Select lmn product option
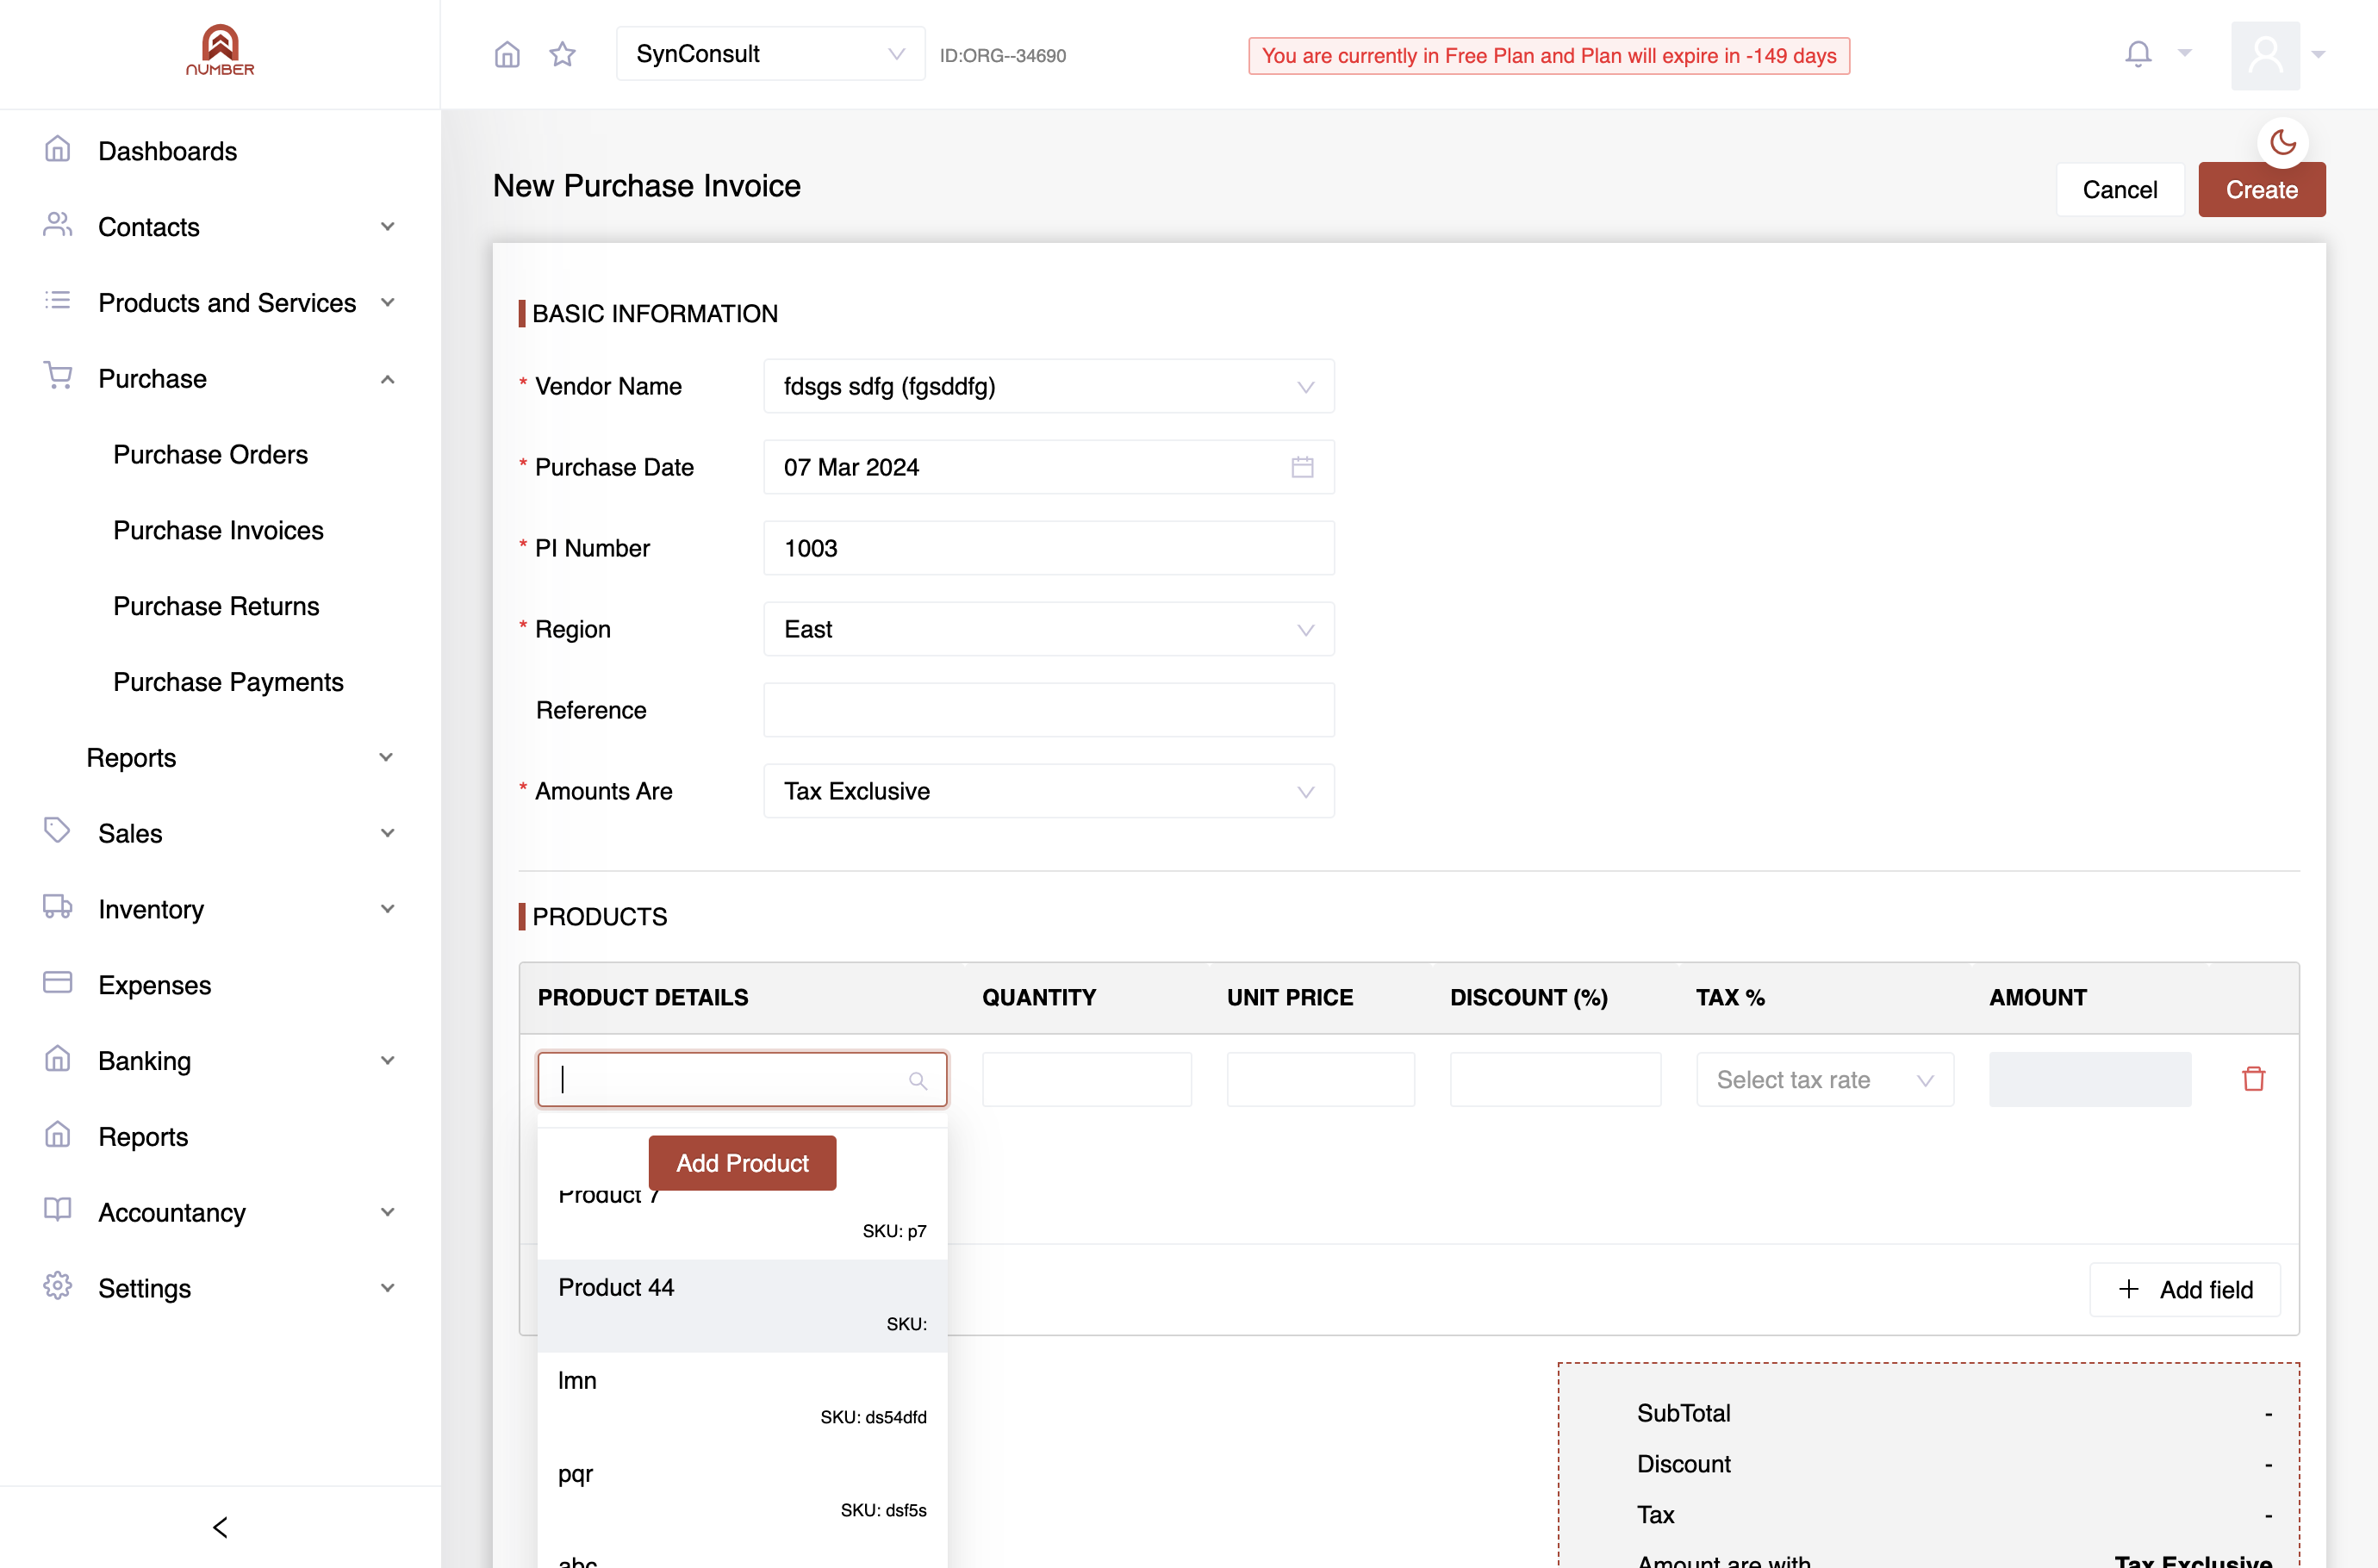2378x1568 pixels. click(x=742, y=1399)
